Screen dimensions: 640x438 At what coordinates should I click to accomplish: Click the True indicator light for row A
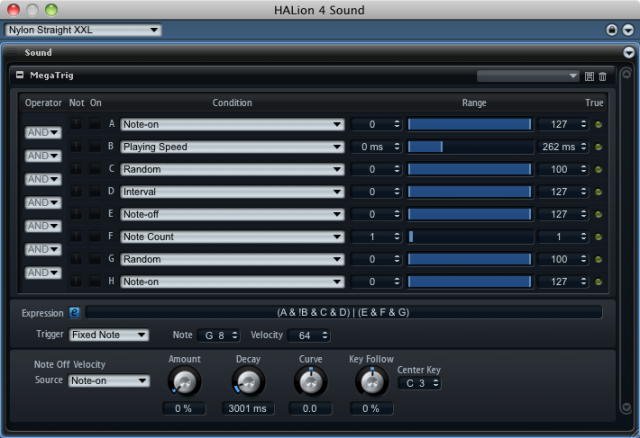pyautogui.click(x=599, y=125)
